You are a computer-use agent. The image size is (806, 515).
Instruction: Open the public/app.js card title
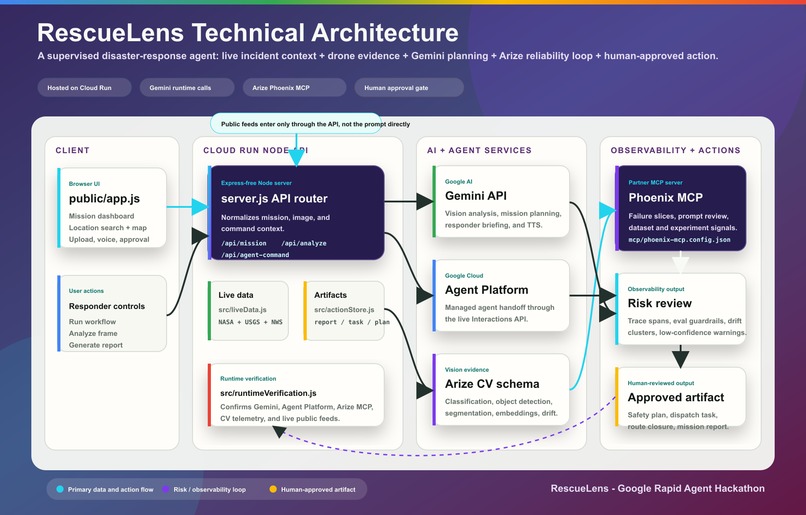tap(104, 198)
